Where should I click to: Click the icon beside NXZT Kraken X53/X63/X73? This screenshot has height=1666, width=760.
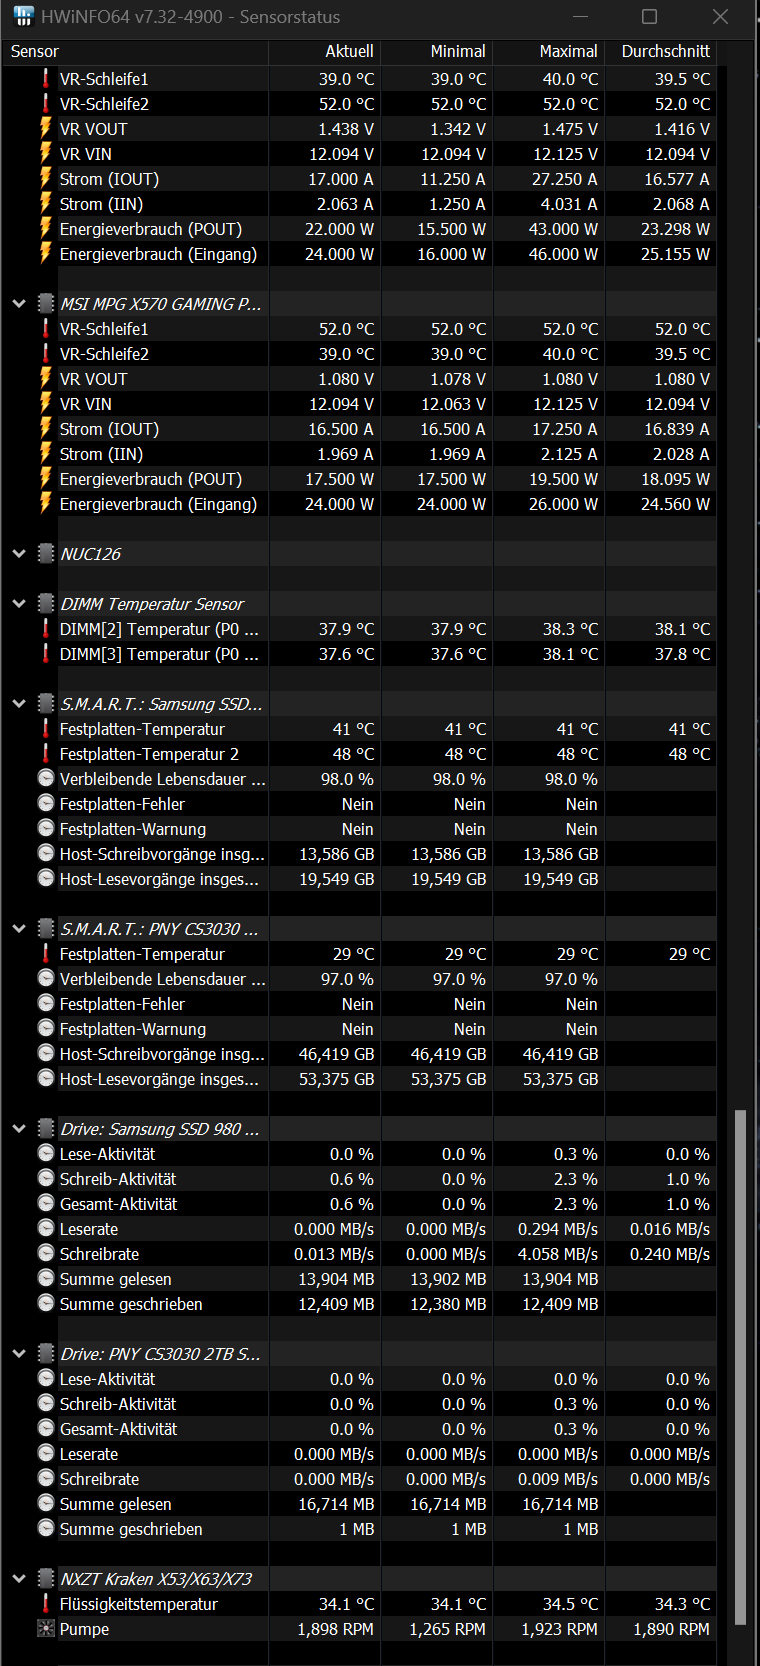point(46,1578)
